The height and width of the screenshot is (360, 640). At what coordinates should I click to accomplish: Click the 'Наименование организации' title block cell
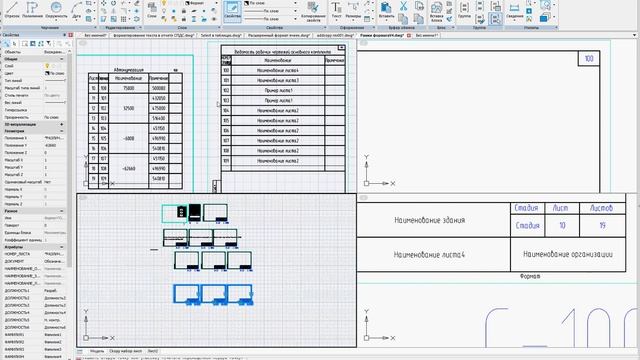click(568, 254)
